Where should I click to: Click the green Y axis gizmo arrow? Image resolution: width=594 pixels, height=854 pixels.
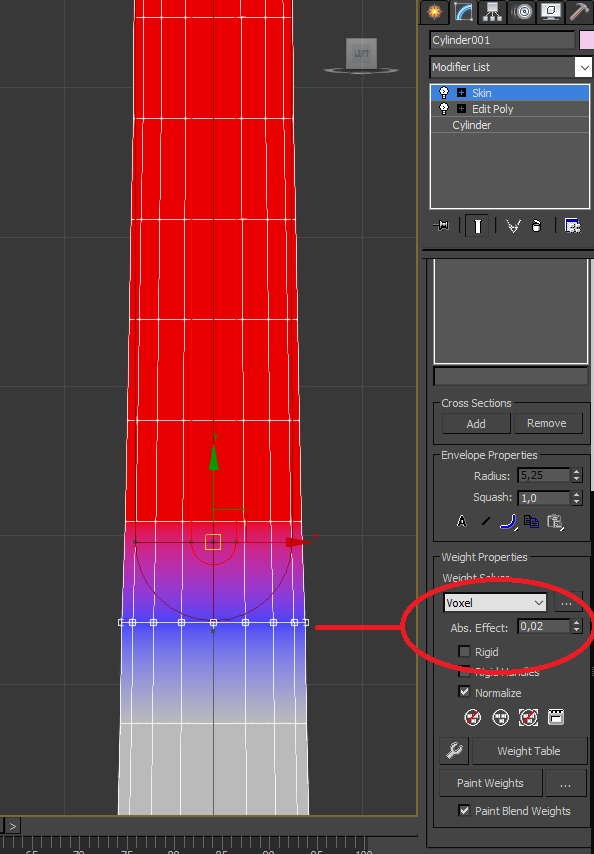(x=214, y=458)
